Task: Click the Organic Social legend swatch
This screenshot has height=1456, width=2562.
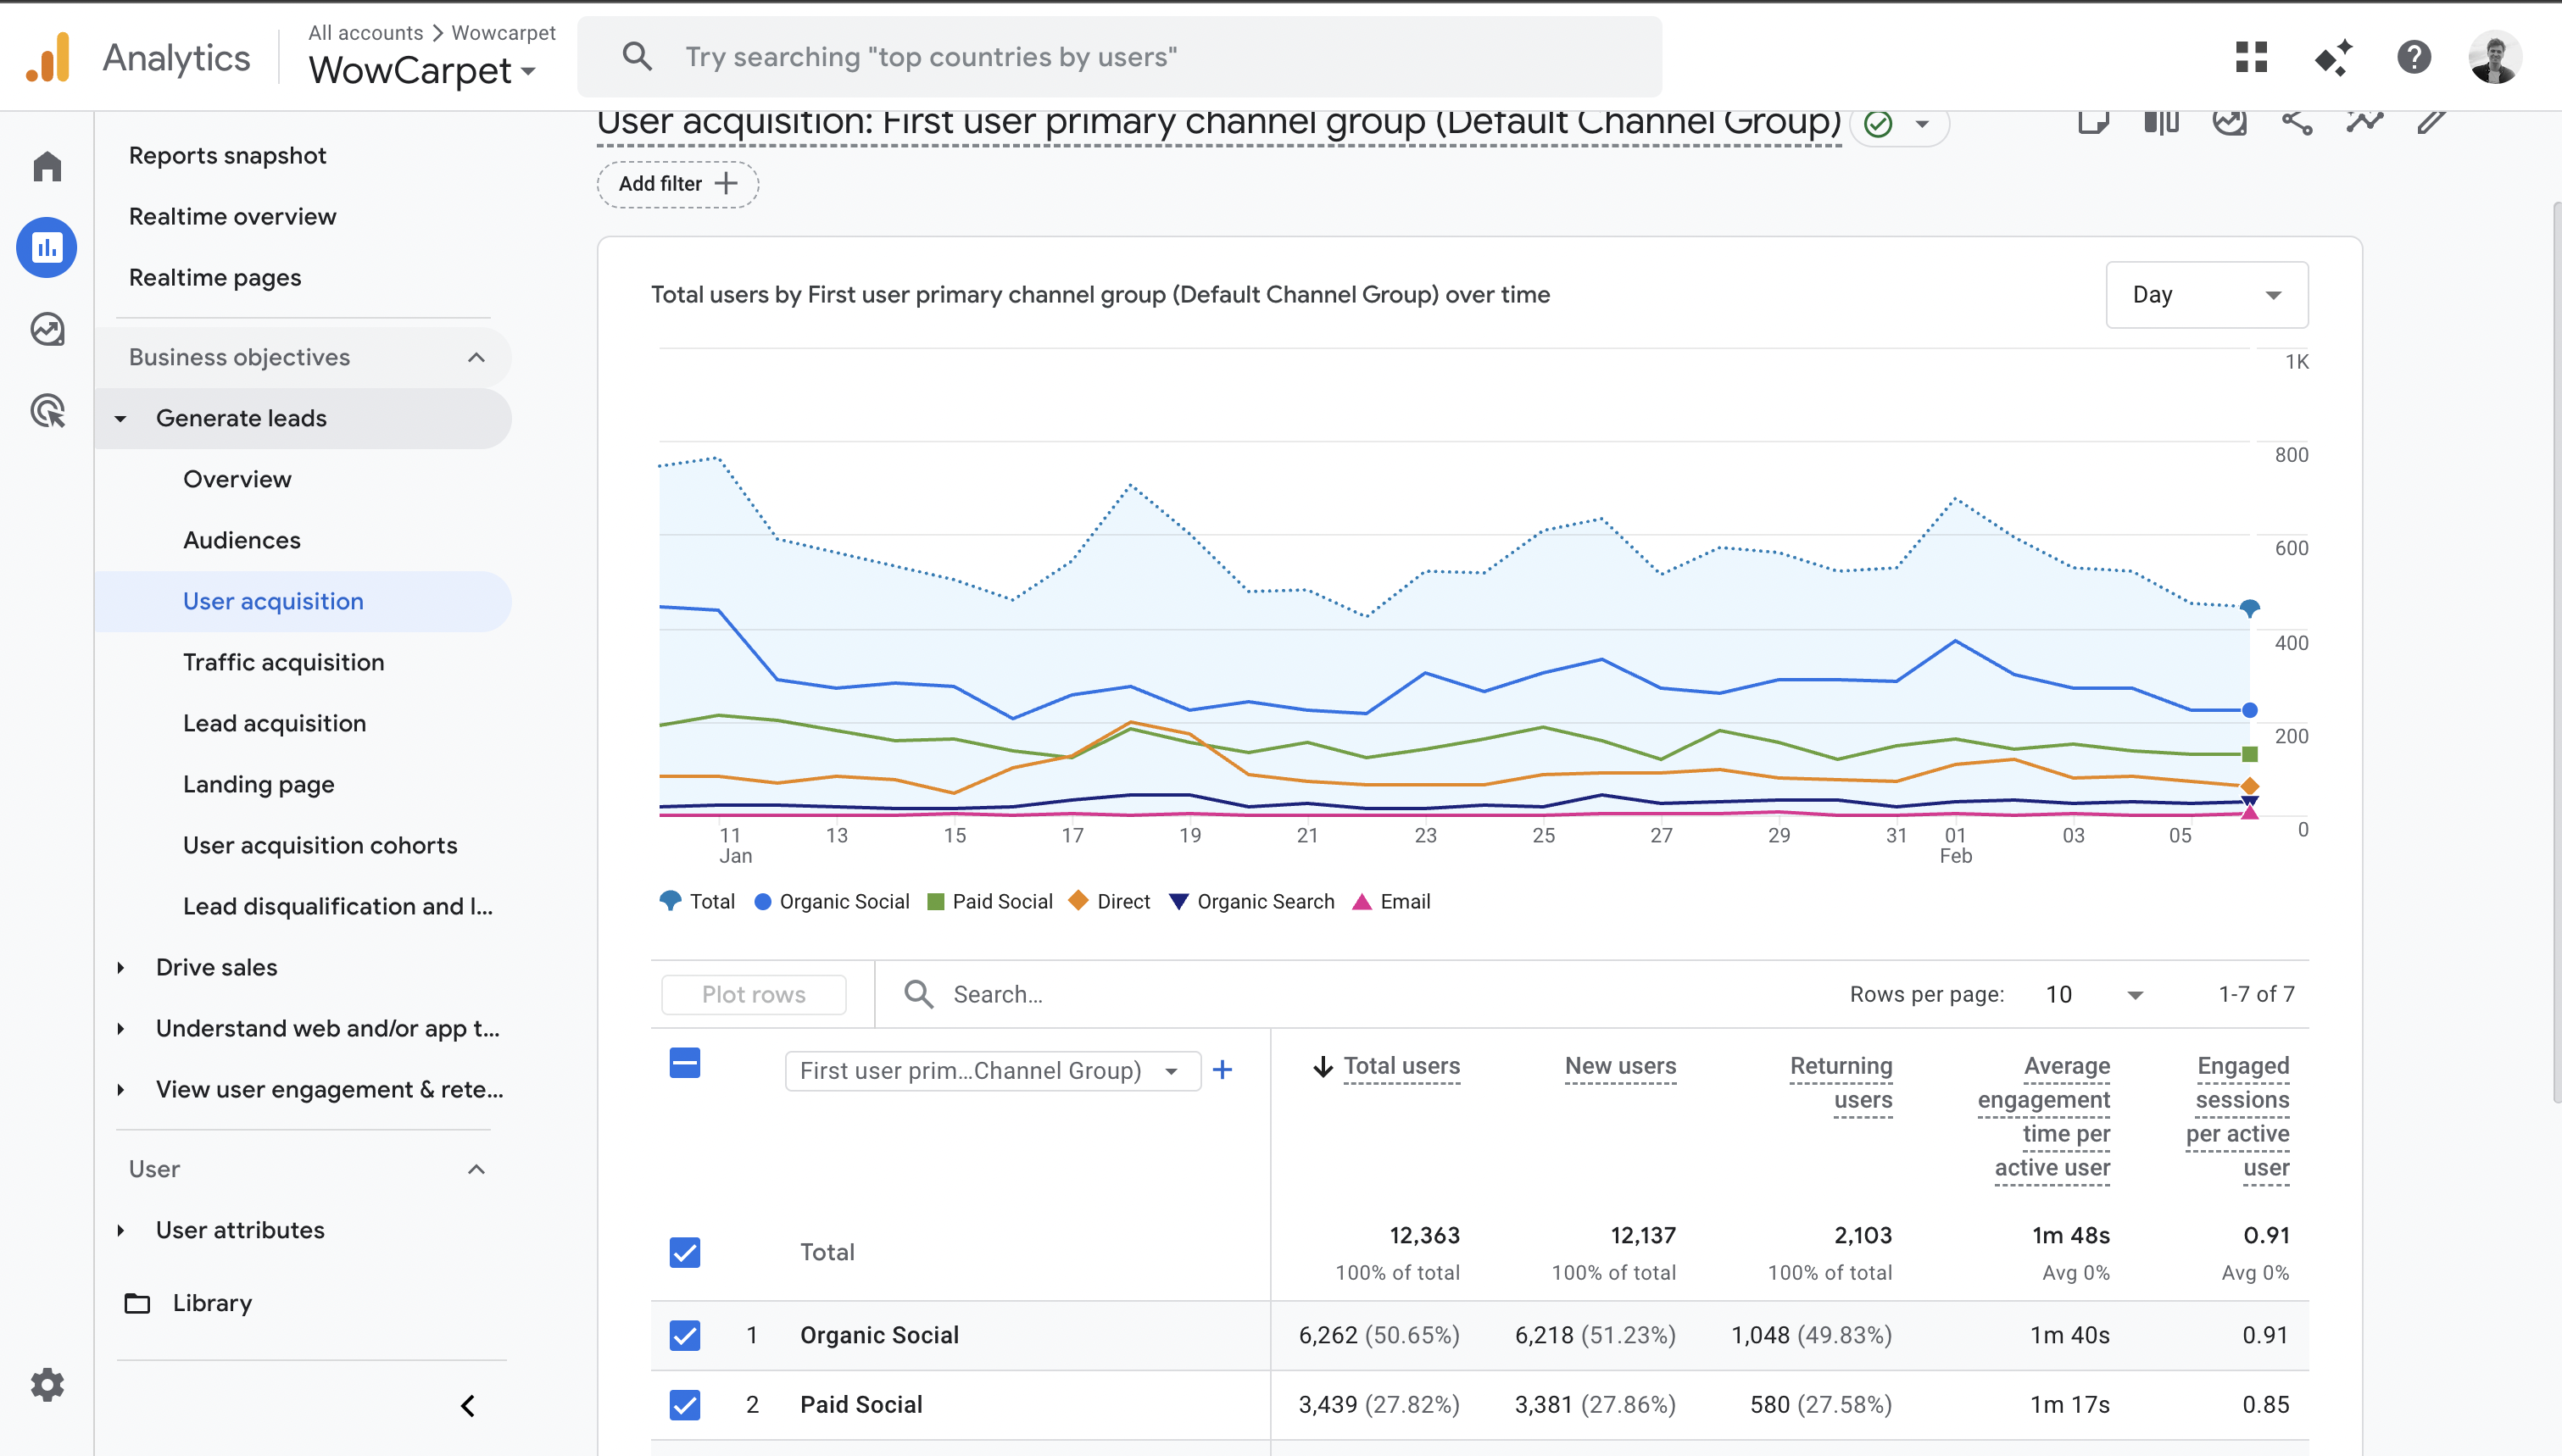Action: pyautogui.click(x=763, y=901)
